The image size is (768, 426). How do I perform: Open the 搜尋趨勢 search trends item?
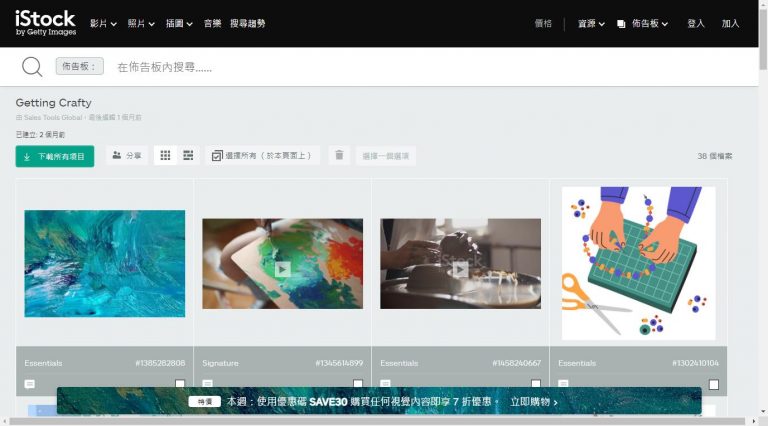tap(248, 24)
